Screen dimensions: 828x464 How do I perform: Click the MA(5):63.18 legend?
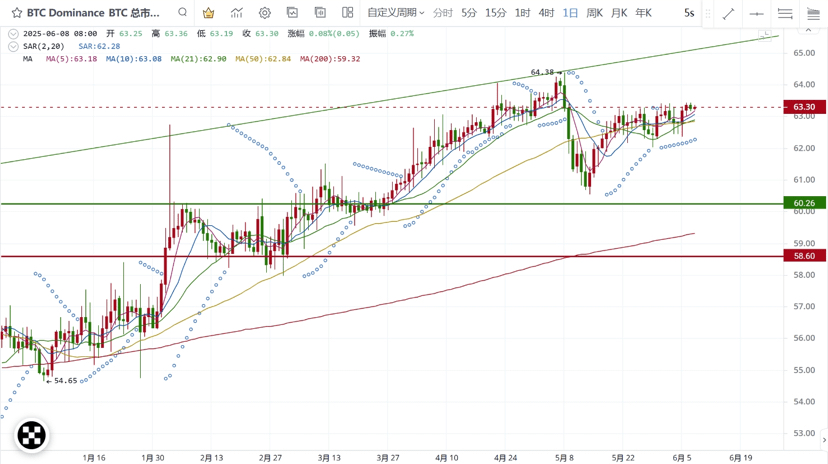point(71,59)
